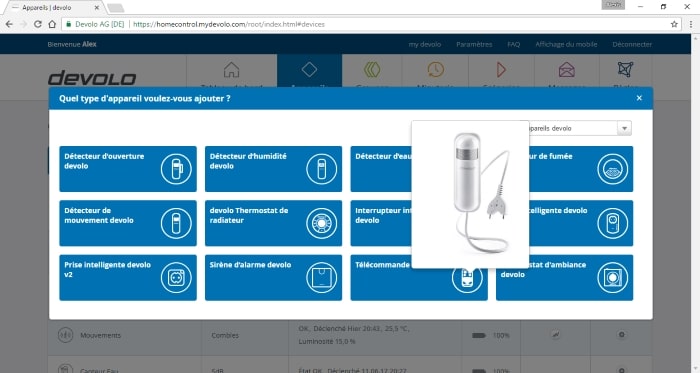Viewport: 700px width, 373px height.
Task: Select the Détecteur d'eau tile
Action: click(381, 169)
